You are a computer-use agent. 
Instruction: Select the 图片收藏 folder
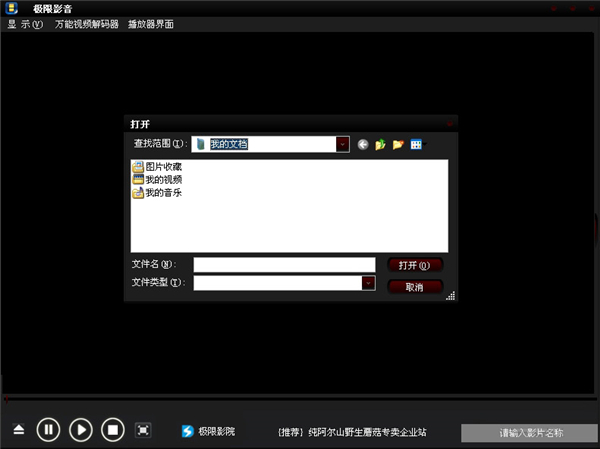pyautogui.click(x=162, y=167)
